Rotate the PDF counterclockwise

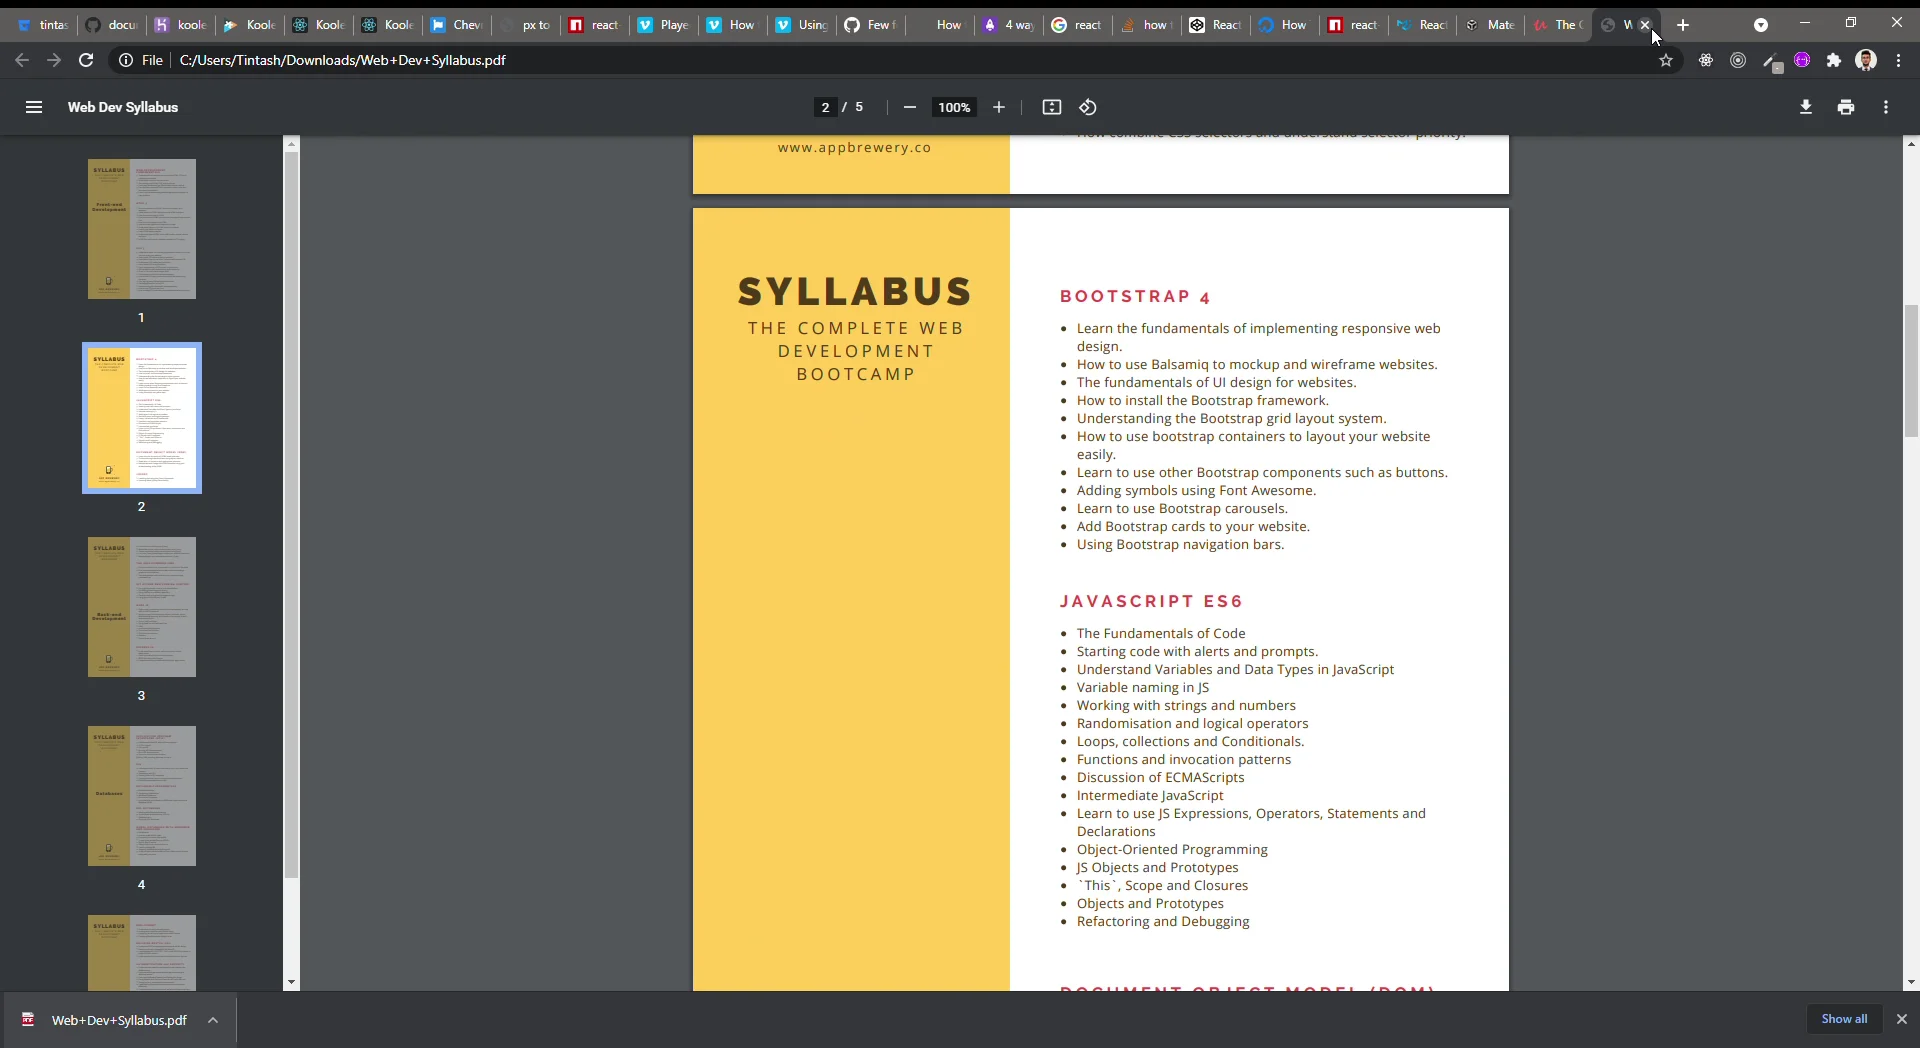click(x=1088, y=107)
